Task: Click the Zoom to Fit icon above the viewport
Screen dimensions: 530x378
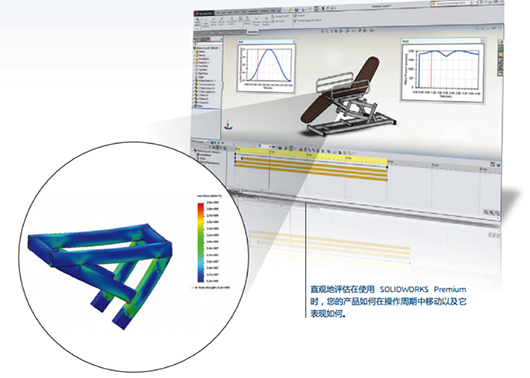Action: point(322,31)
